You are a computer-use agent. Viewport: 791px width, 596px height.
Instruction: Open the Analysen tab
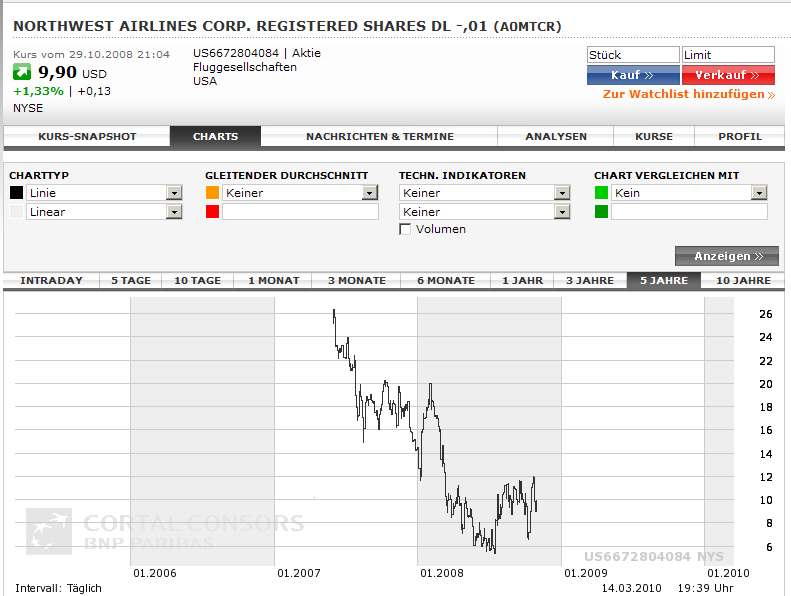pyautogui.click(x=555, y=136)
